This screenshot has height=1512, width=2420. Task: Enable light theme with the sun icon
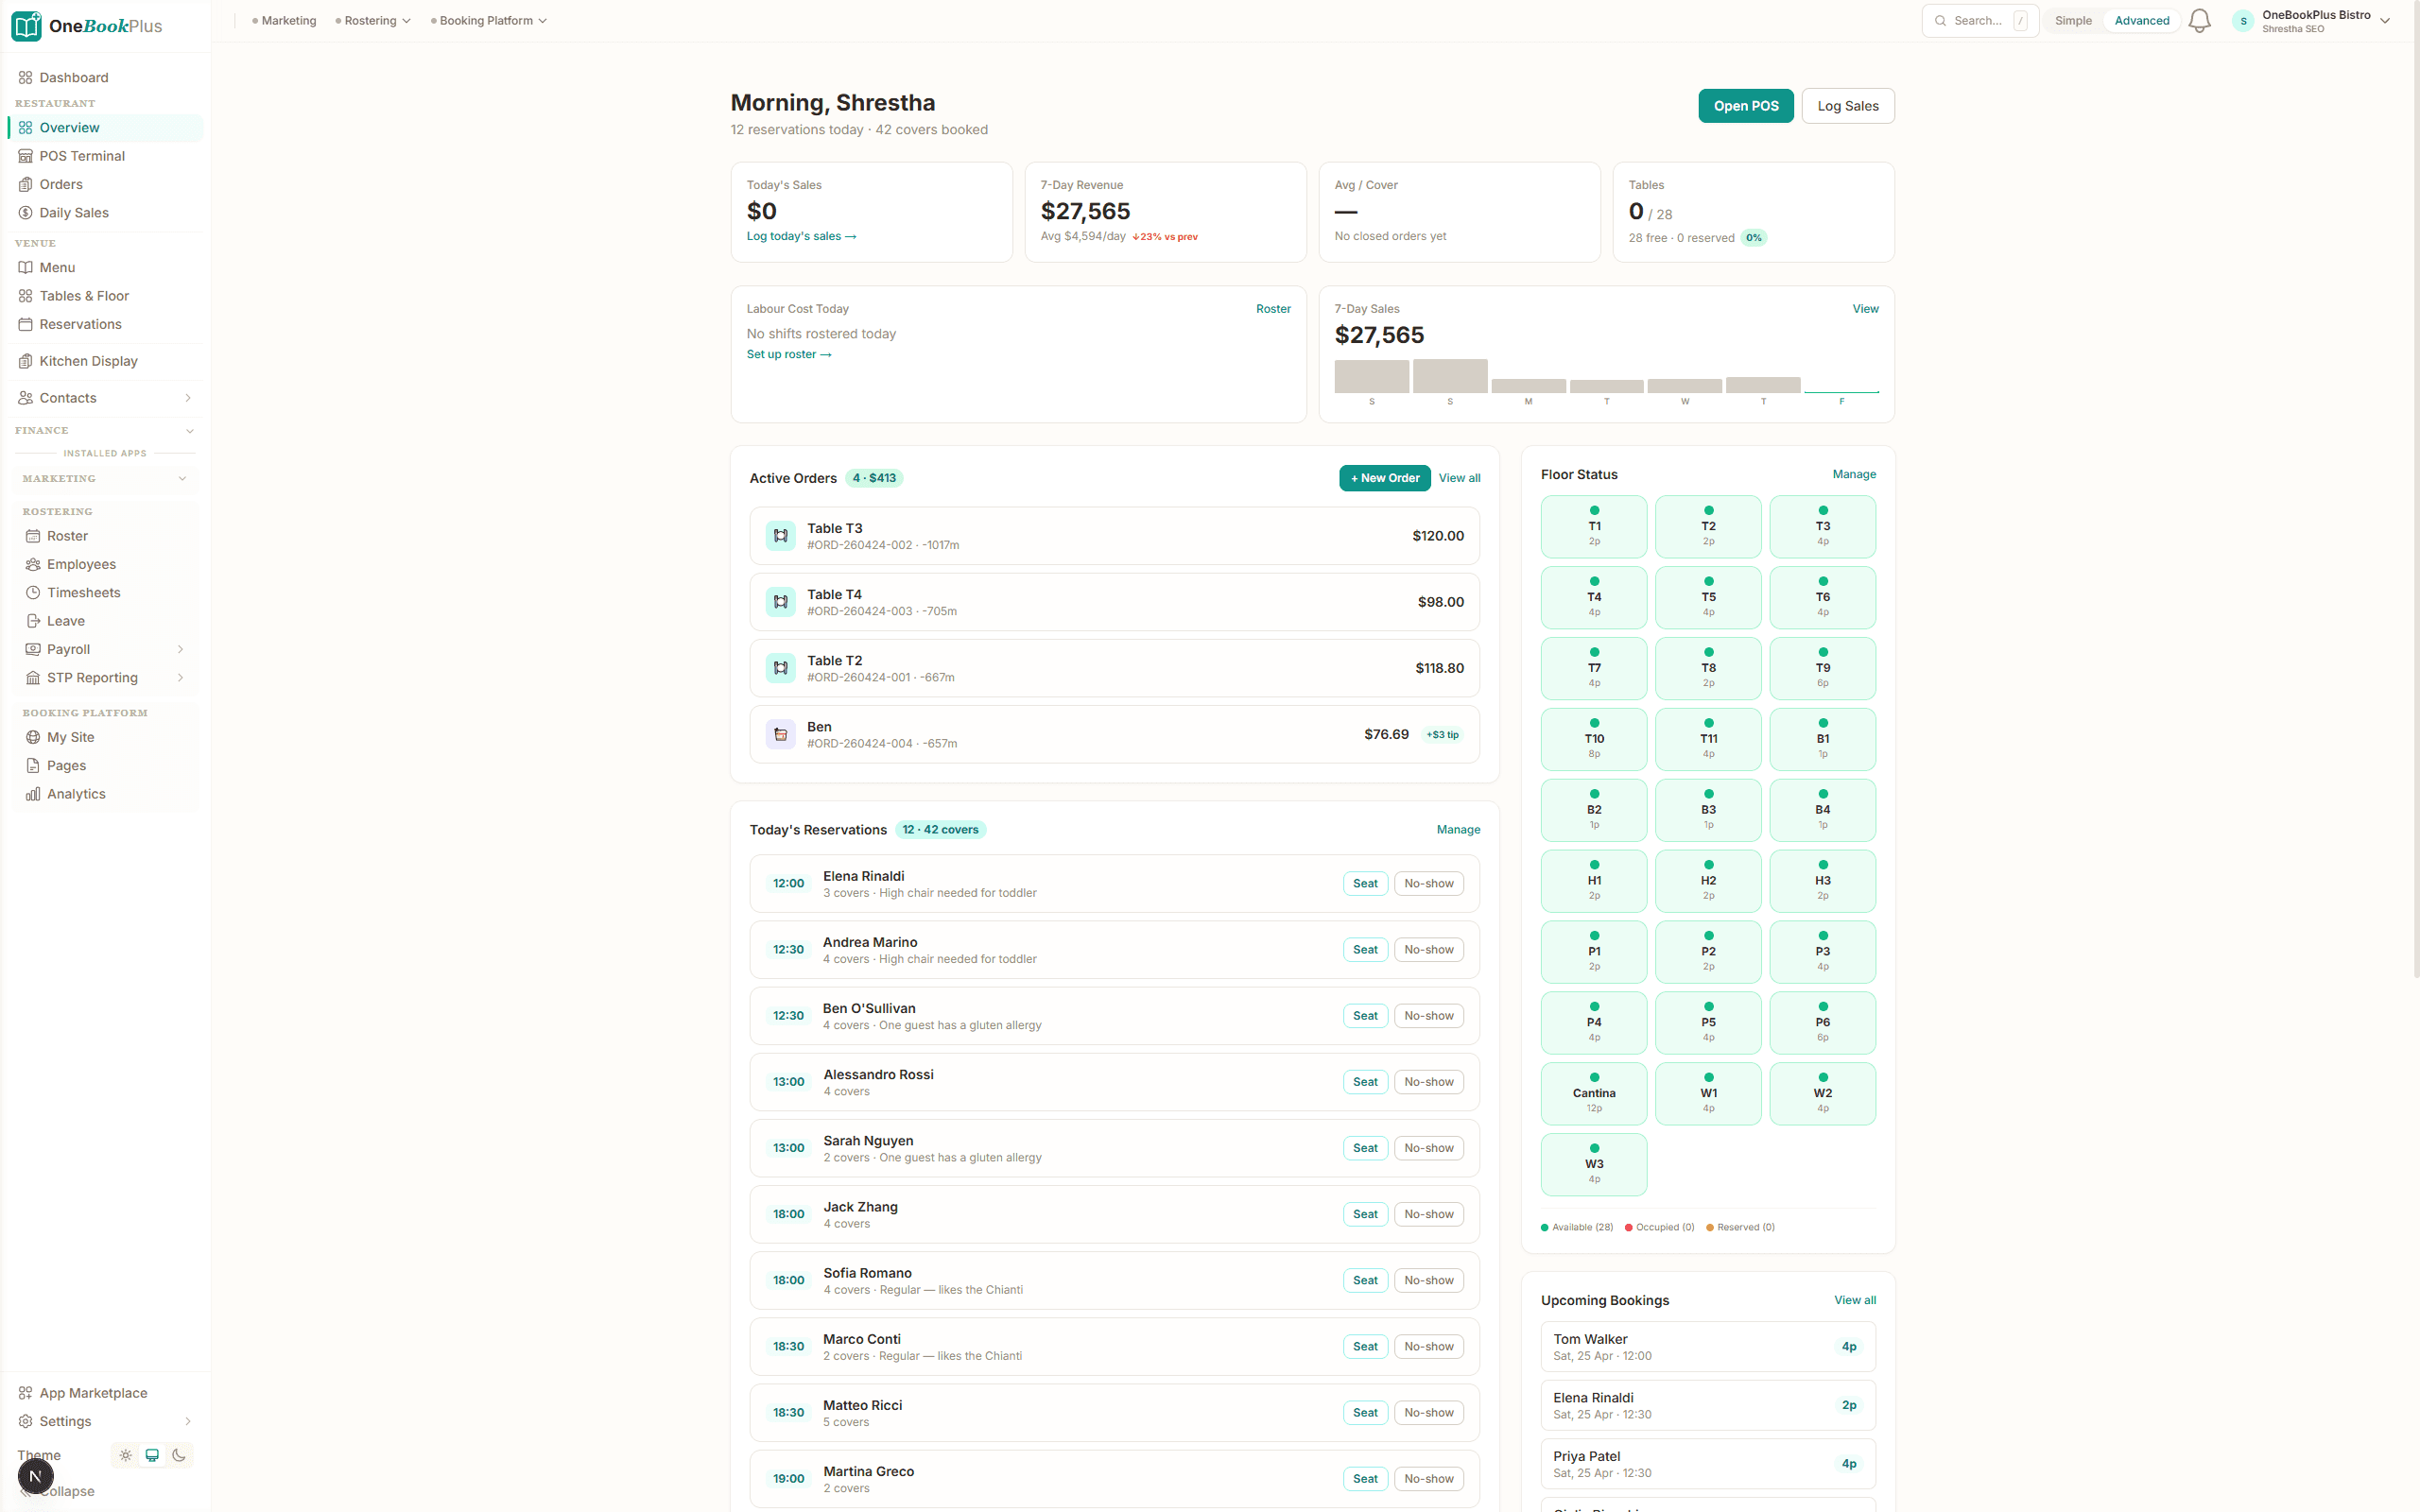click(125, 1455)
